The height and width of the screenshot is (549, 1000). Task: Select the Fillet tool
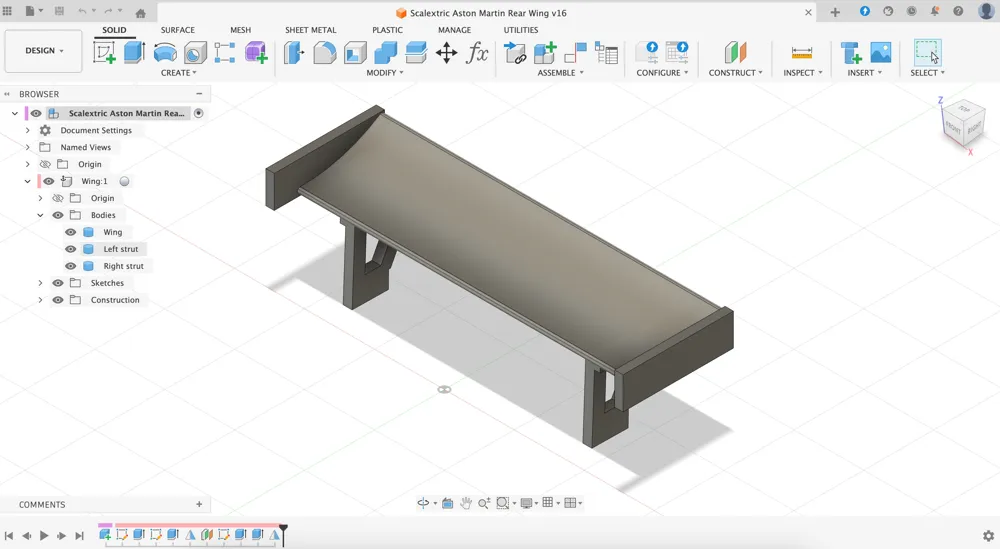(x=325, y=53)
